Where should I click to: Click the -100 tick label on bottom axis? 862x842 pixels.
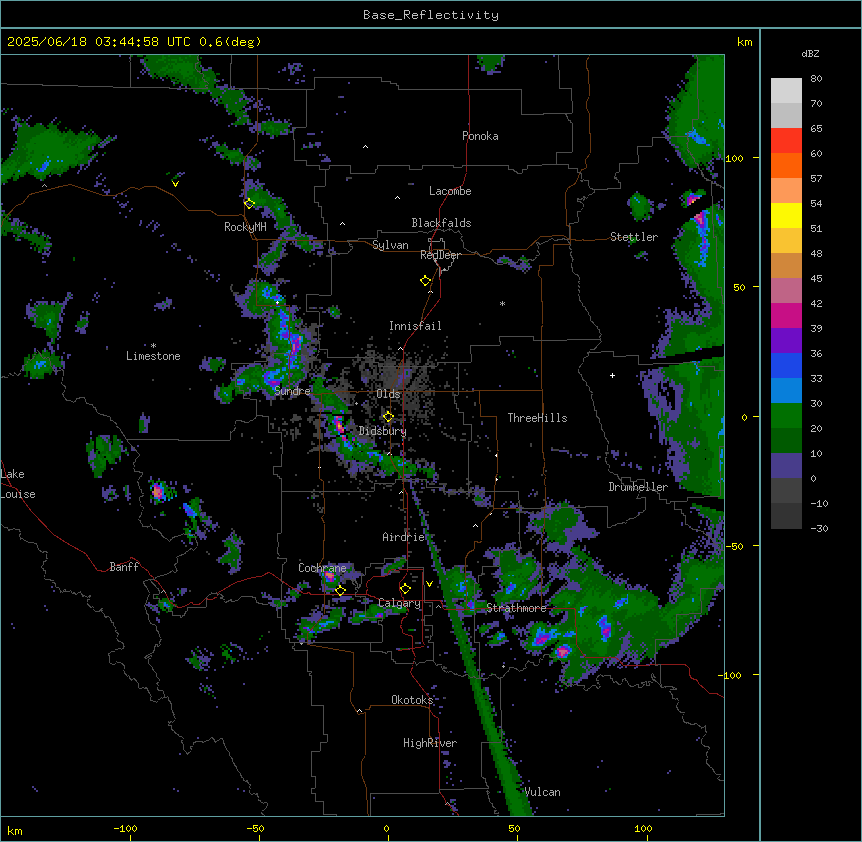pyautogui.click(x=125, y=828)
